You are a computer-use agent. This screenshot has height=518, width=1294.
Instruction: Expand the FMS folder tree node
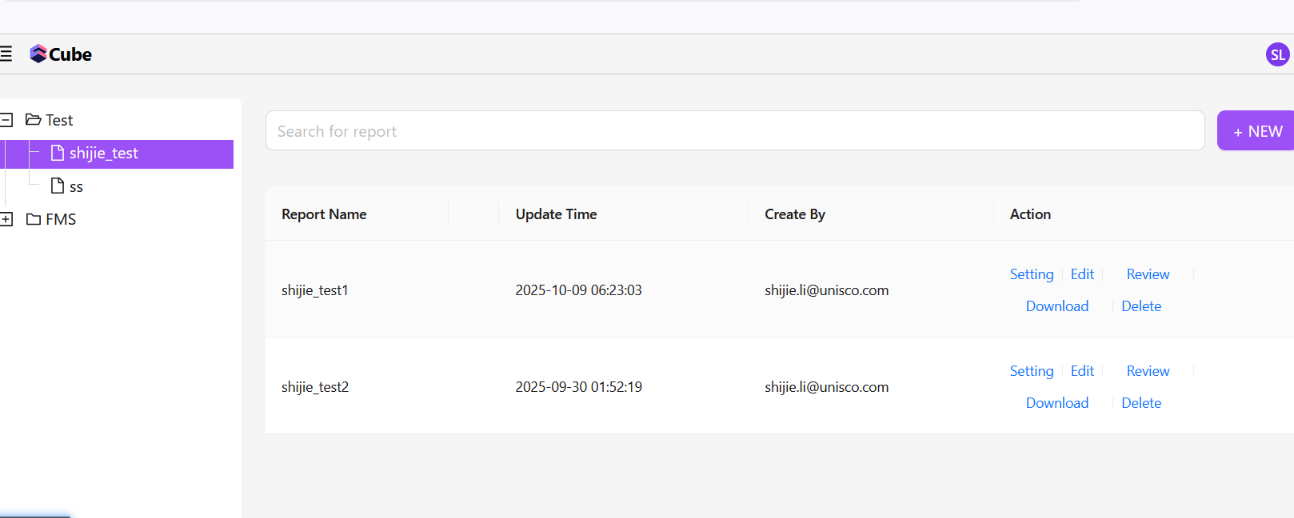[6, 219]
